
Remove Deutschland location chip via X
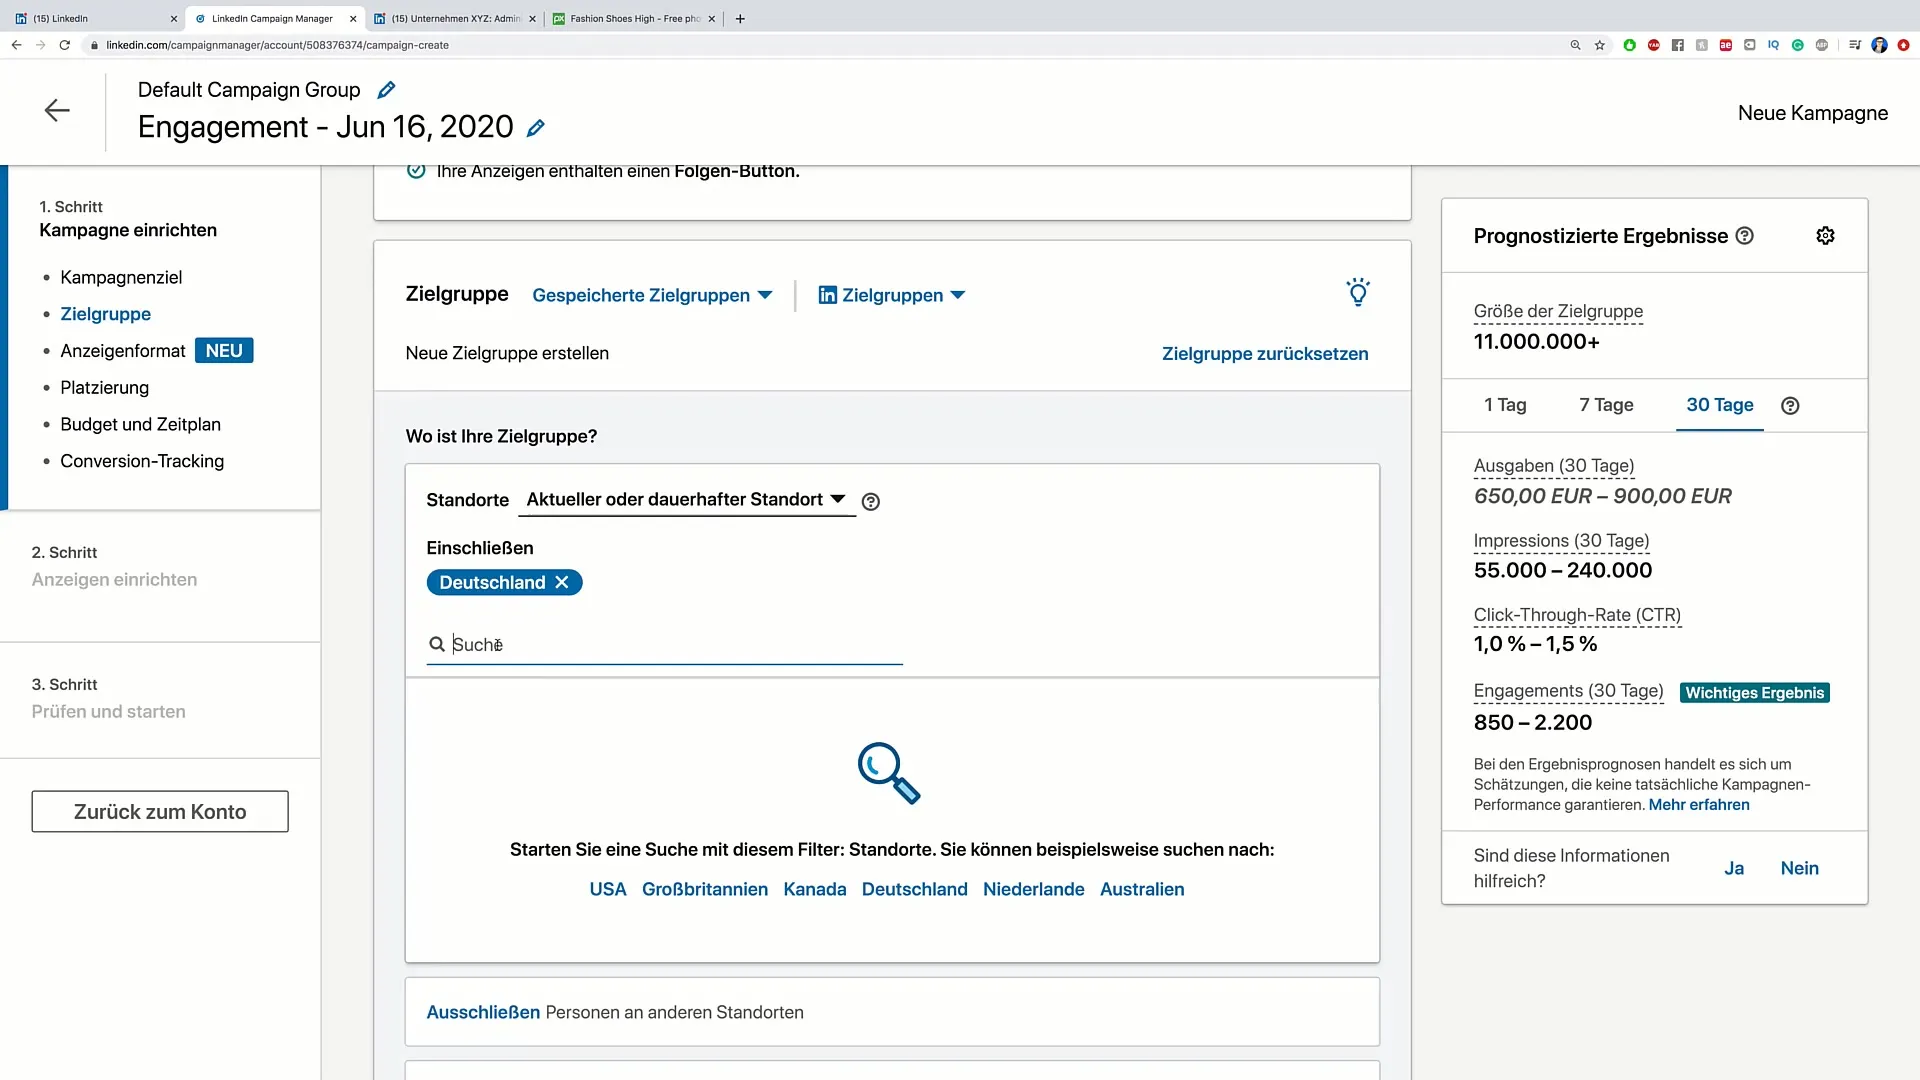point(562,582)
